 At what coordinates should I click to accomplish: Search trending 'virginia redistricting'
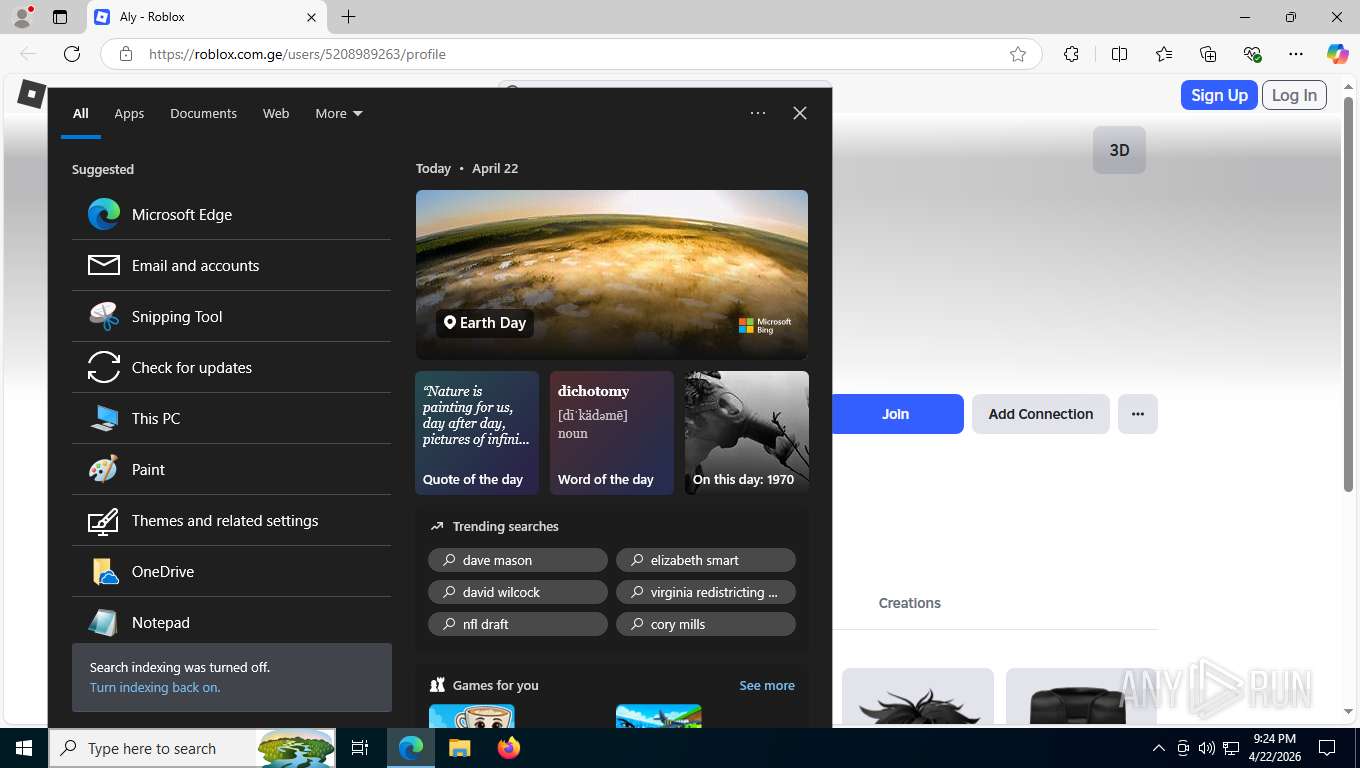(x=706, y=592)
